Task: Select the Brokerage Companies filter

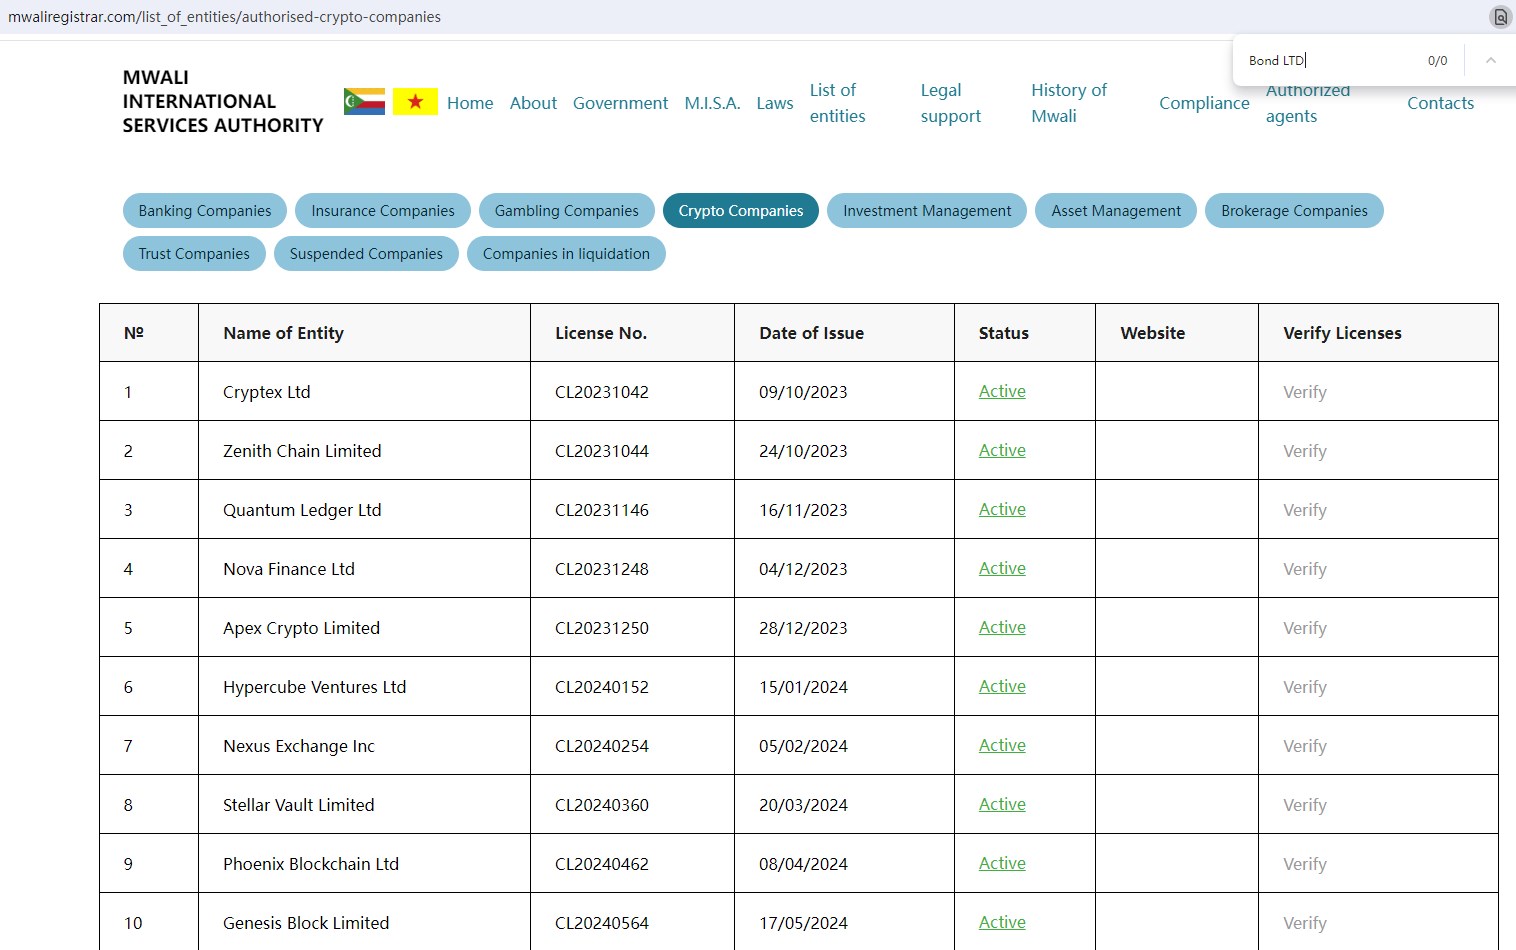Action: point(1294,210)
